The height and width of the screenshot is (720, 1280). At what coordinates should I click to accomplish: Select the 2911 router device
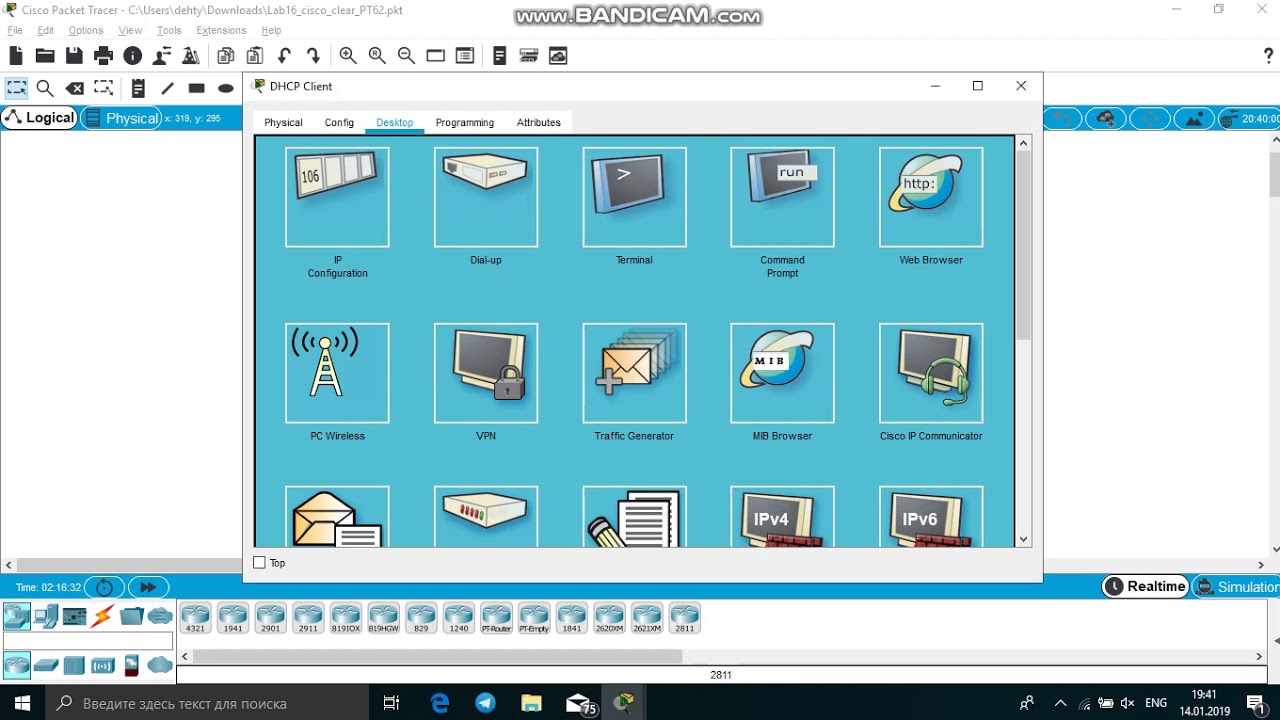[308, 618]
